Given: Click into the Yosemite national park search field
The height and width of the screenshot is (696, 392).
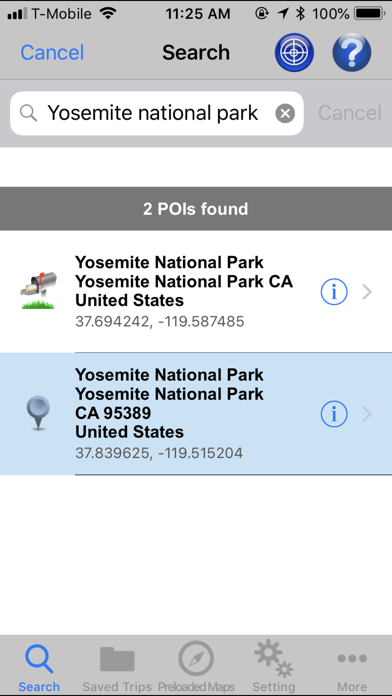Looking at the screenshot, I should tap(157, 114).
